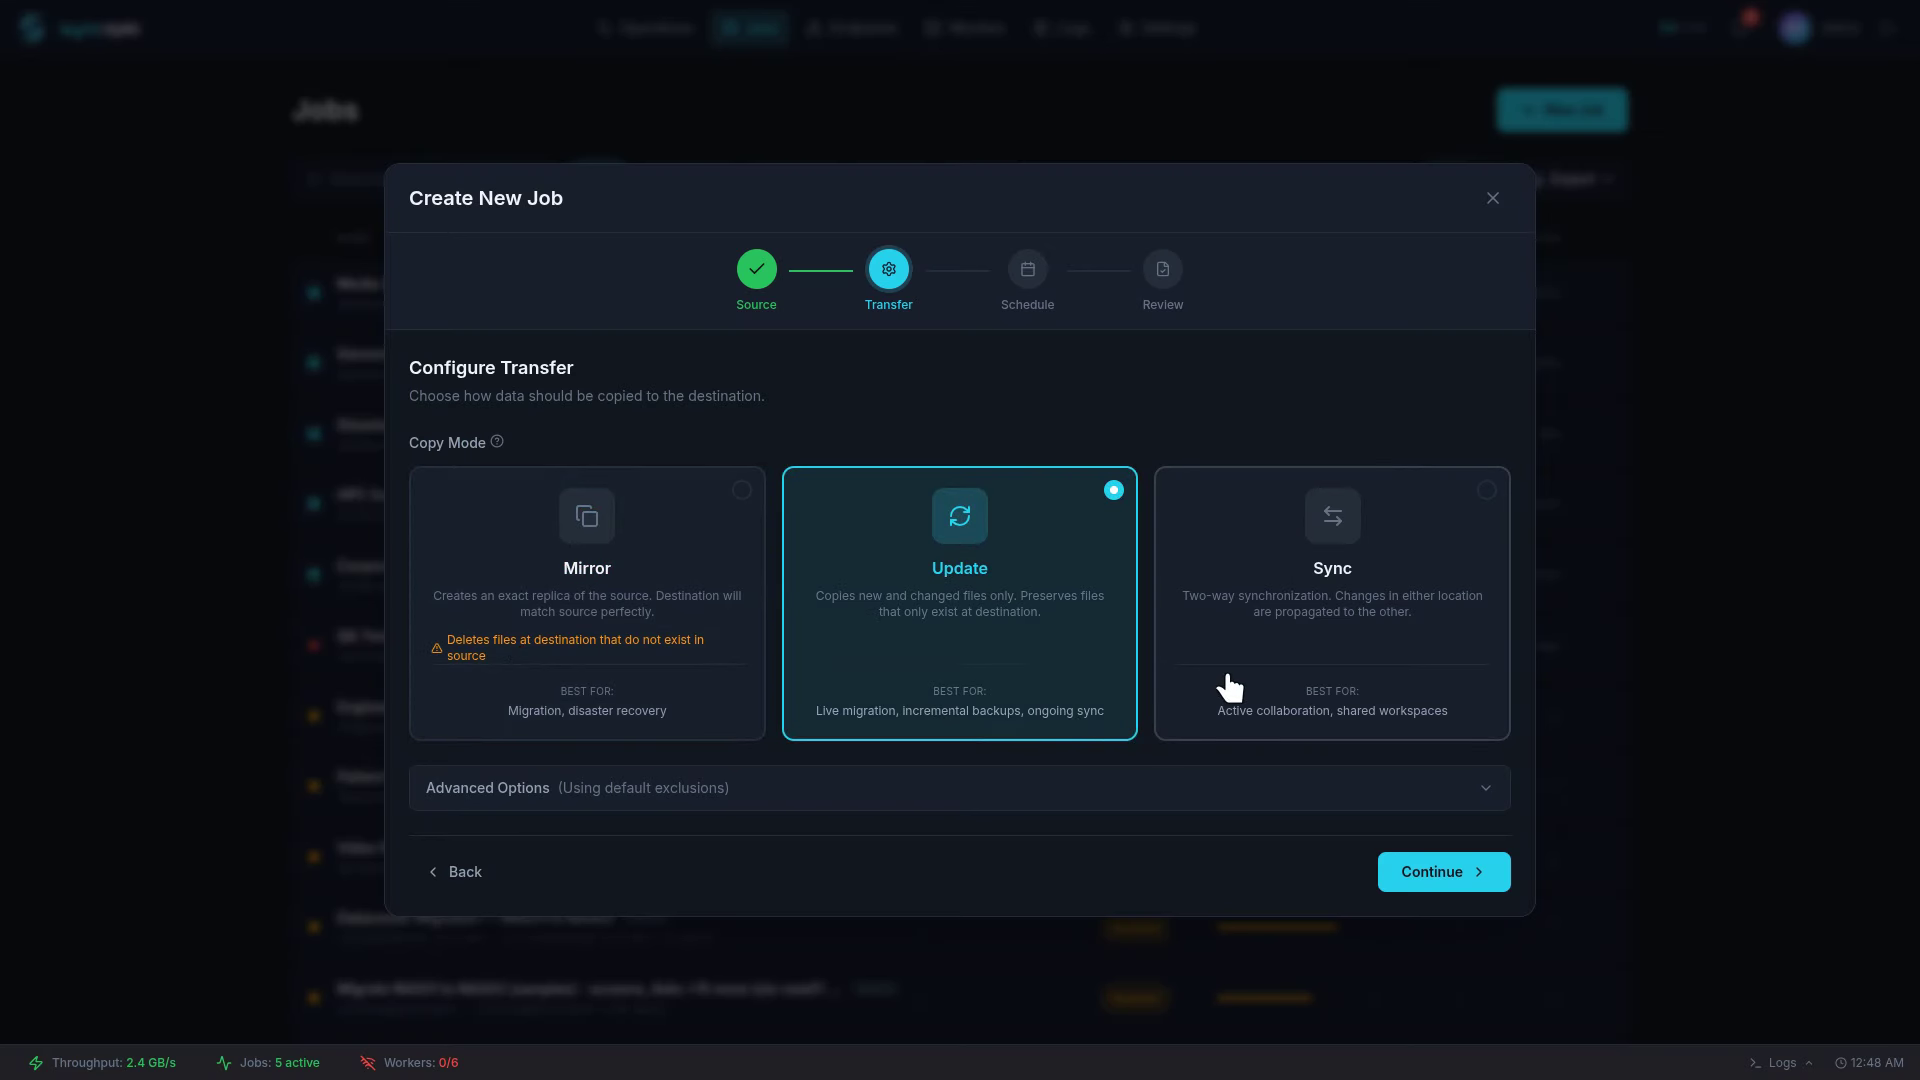Go Back to previous step
The height and width of the screenshot is (1080, 1920).
(455, 872)
